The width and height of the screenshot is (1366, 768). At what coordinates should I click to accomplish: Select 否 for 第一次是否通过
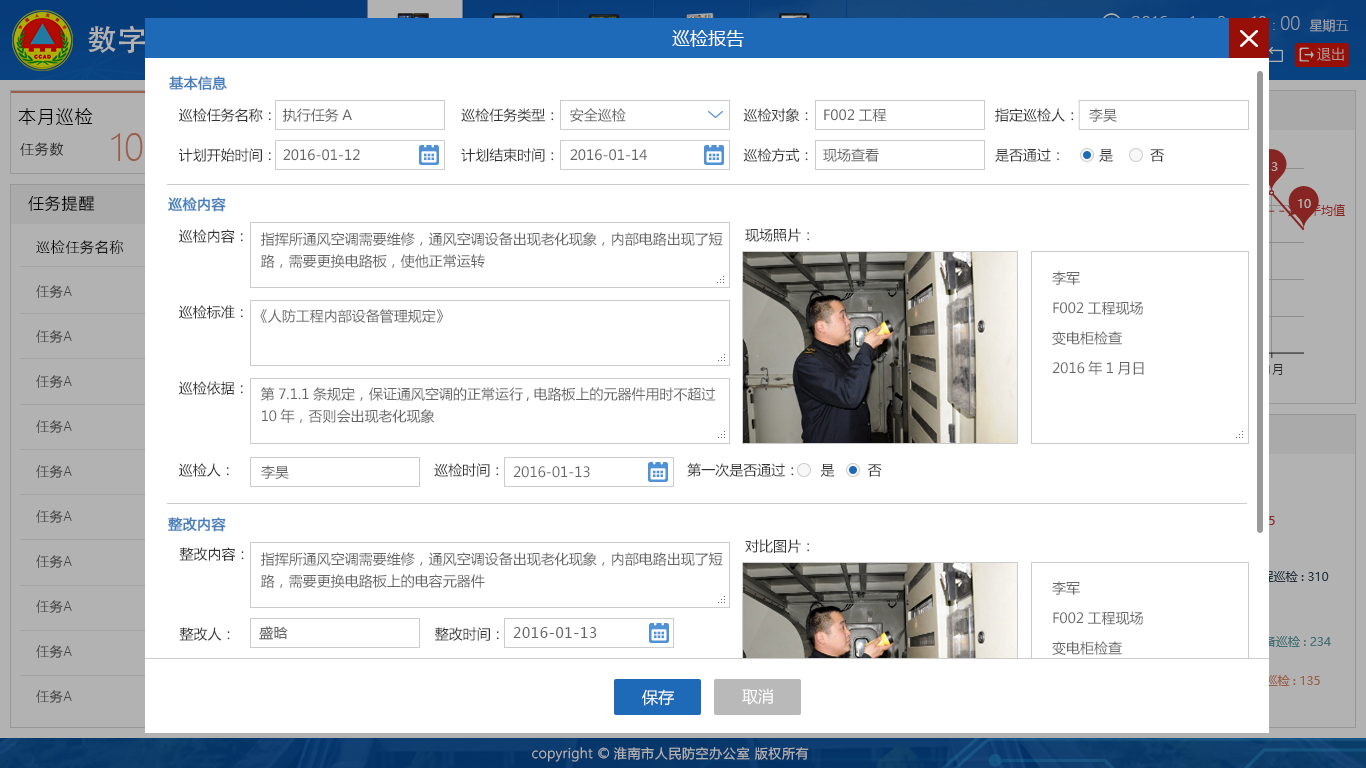[x=853, y=470]
